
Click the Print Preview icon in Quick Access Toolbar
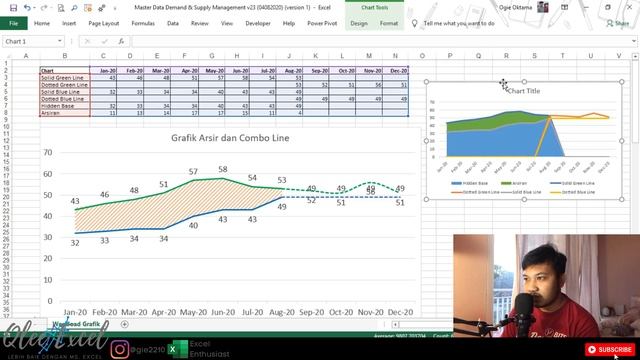click(x=61, y=8)
